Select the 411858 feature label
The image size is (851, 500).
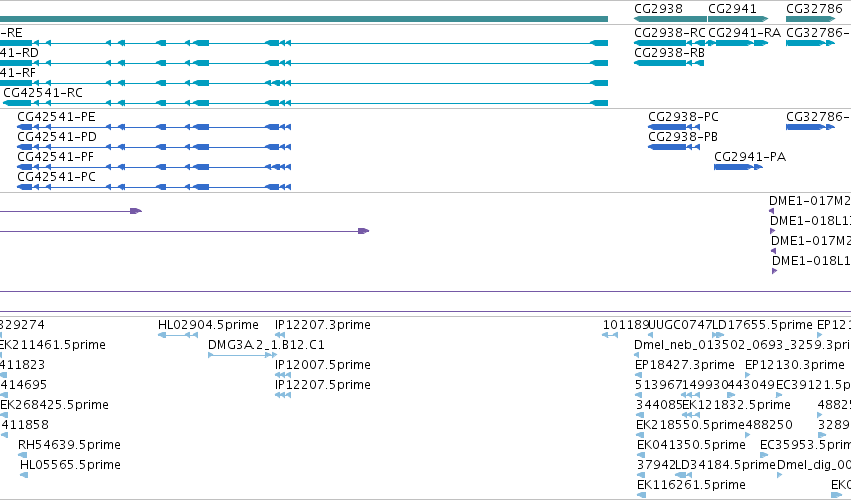[24, 425]
